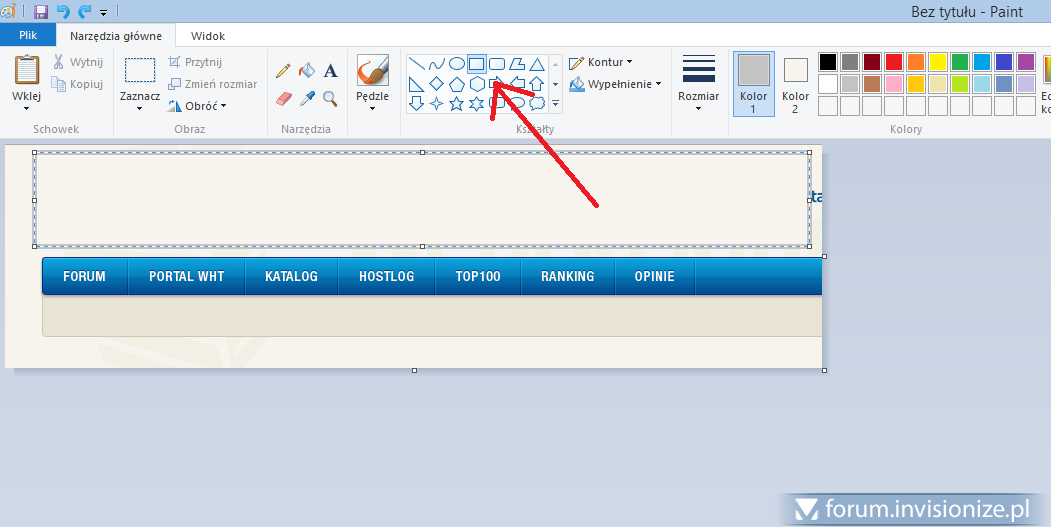Open the Plik menu
1051x527 pixels.
tap(28, 35)
